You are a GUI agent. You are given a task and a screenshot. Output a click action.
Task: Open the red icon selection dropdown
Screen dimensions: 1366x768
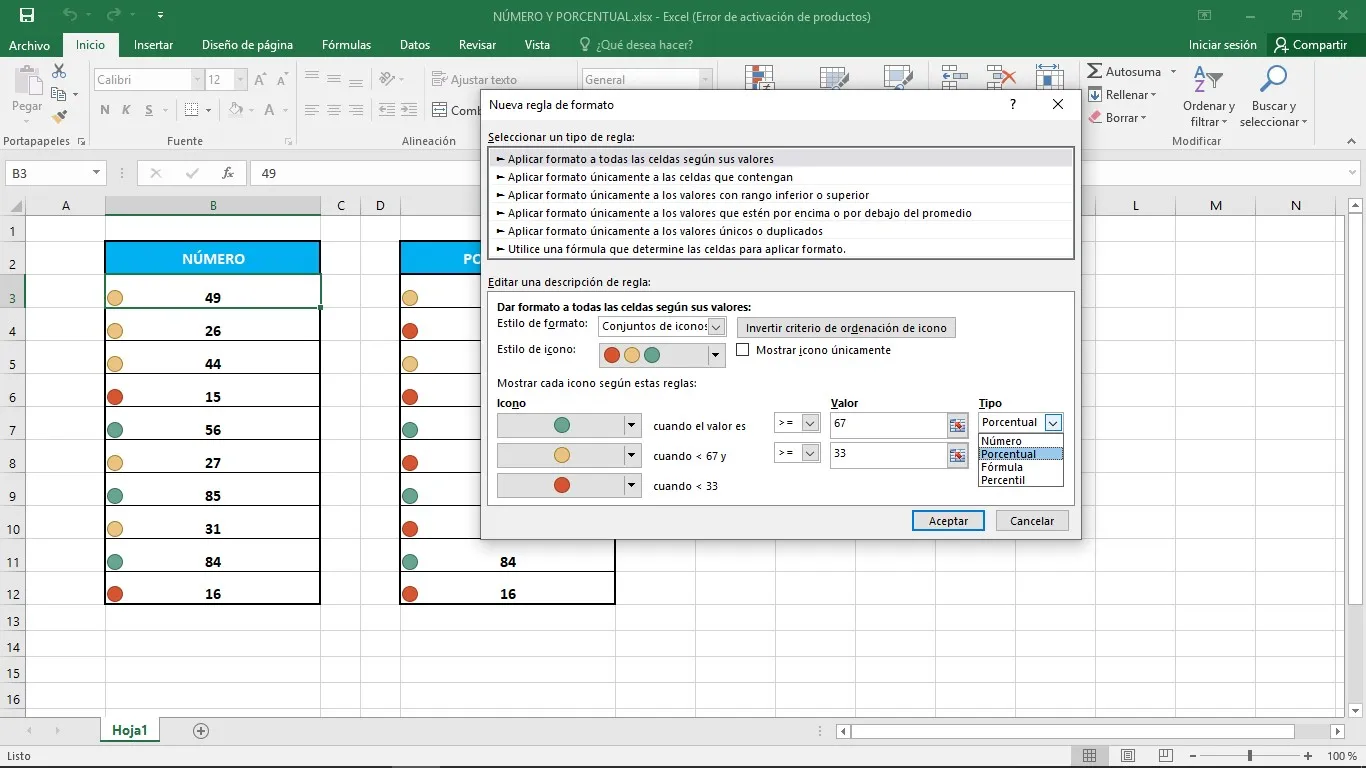coord(631,486)
